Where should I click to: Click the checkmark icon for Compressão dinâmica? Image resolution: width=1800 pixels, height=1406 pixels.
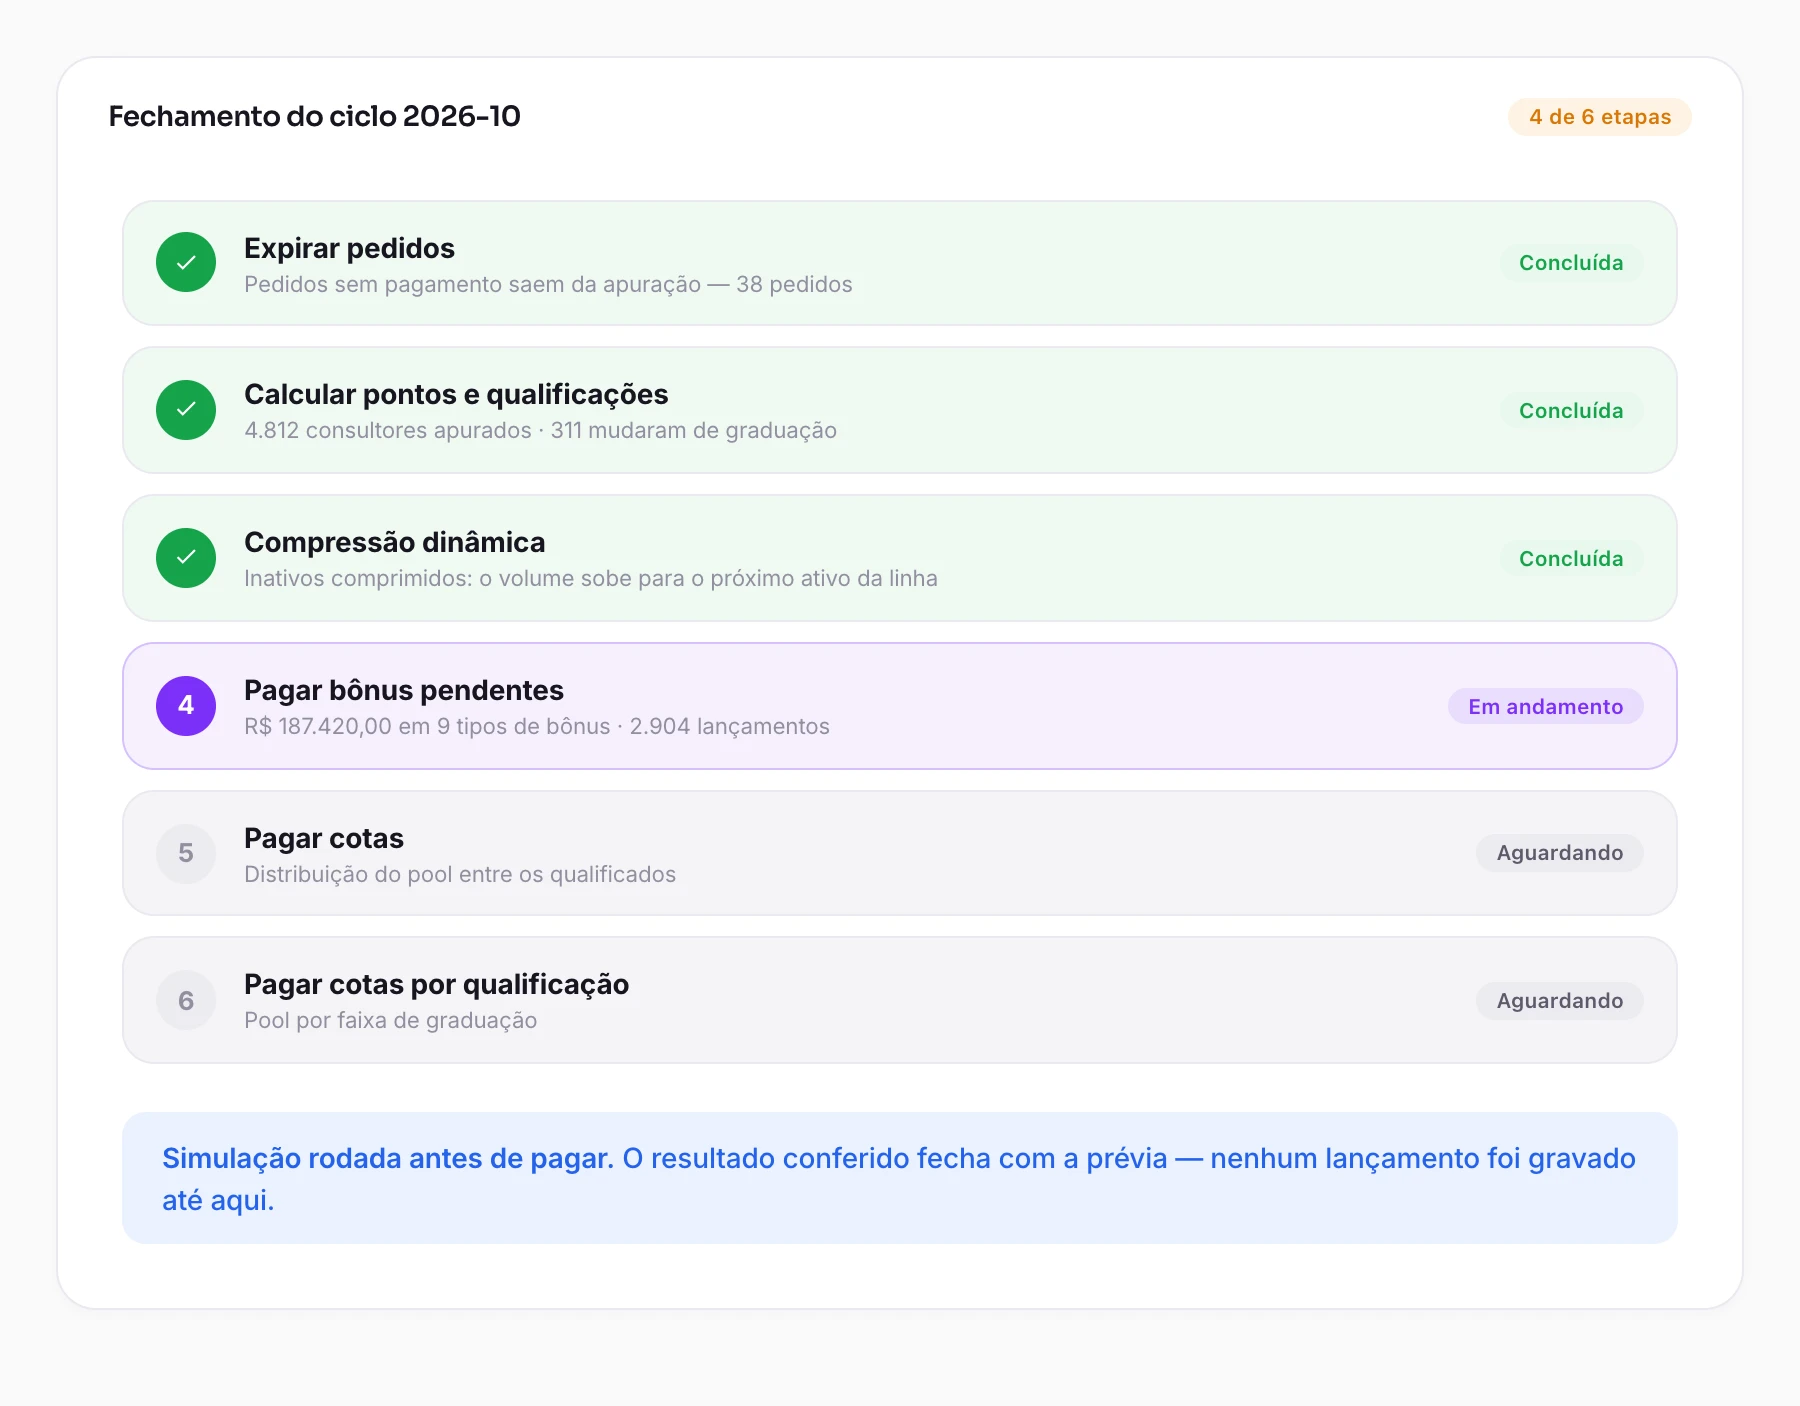(186, 558)
